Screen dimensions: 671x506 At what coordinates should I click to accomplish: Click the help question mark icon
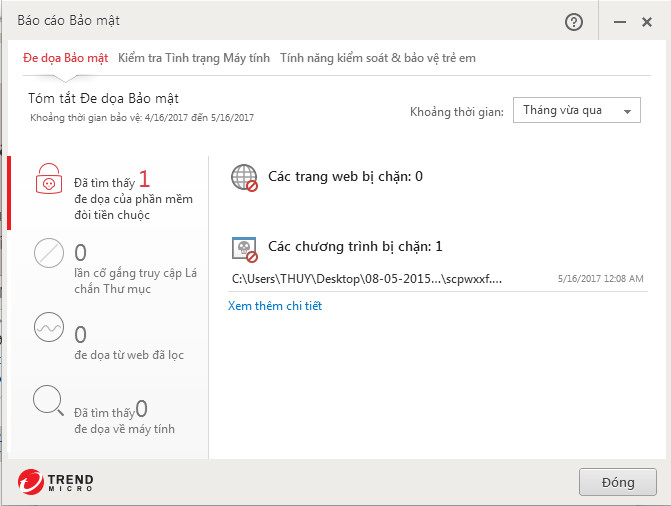[574, 22]
